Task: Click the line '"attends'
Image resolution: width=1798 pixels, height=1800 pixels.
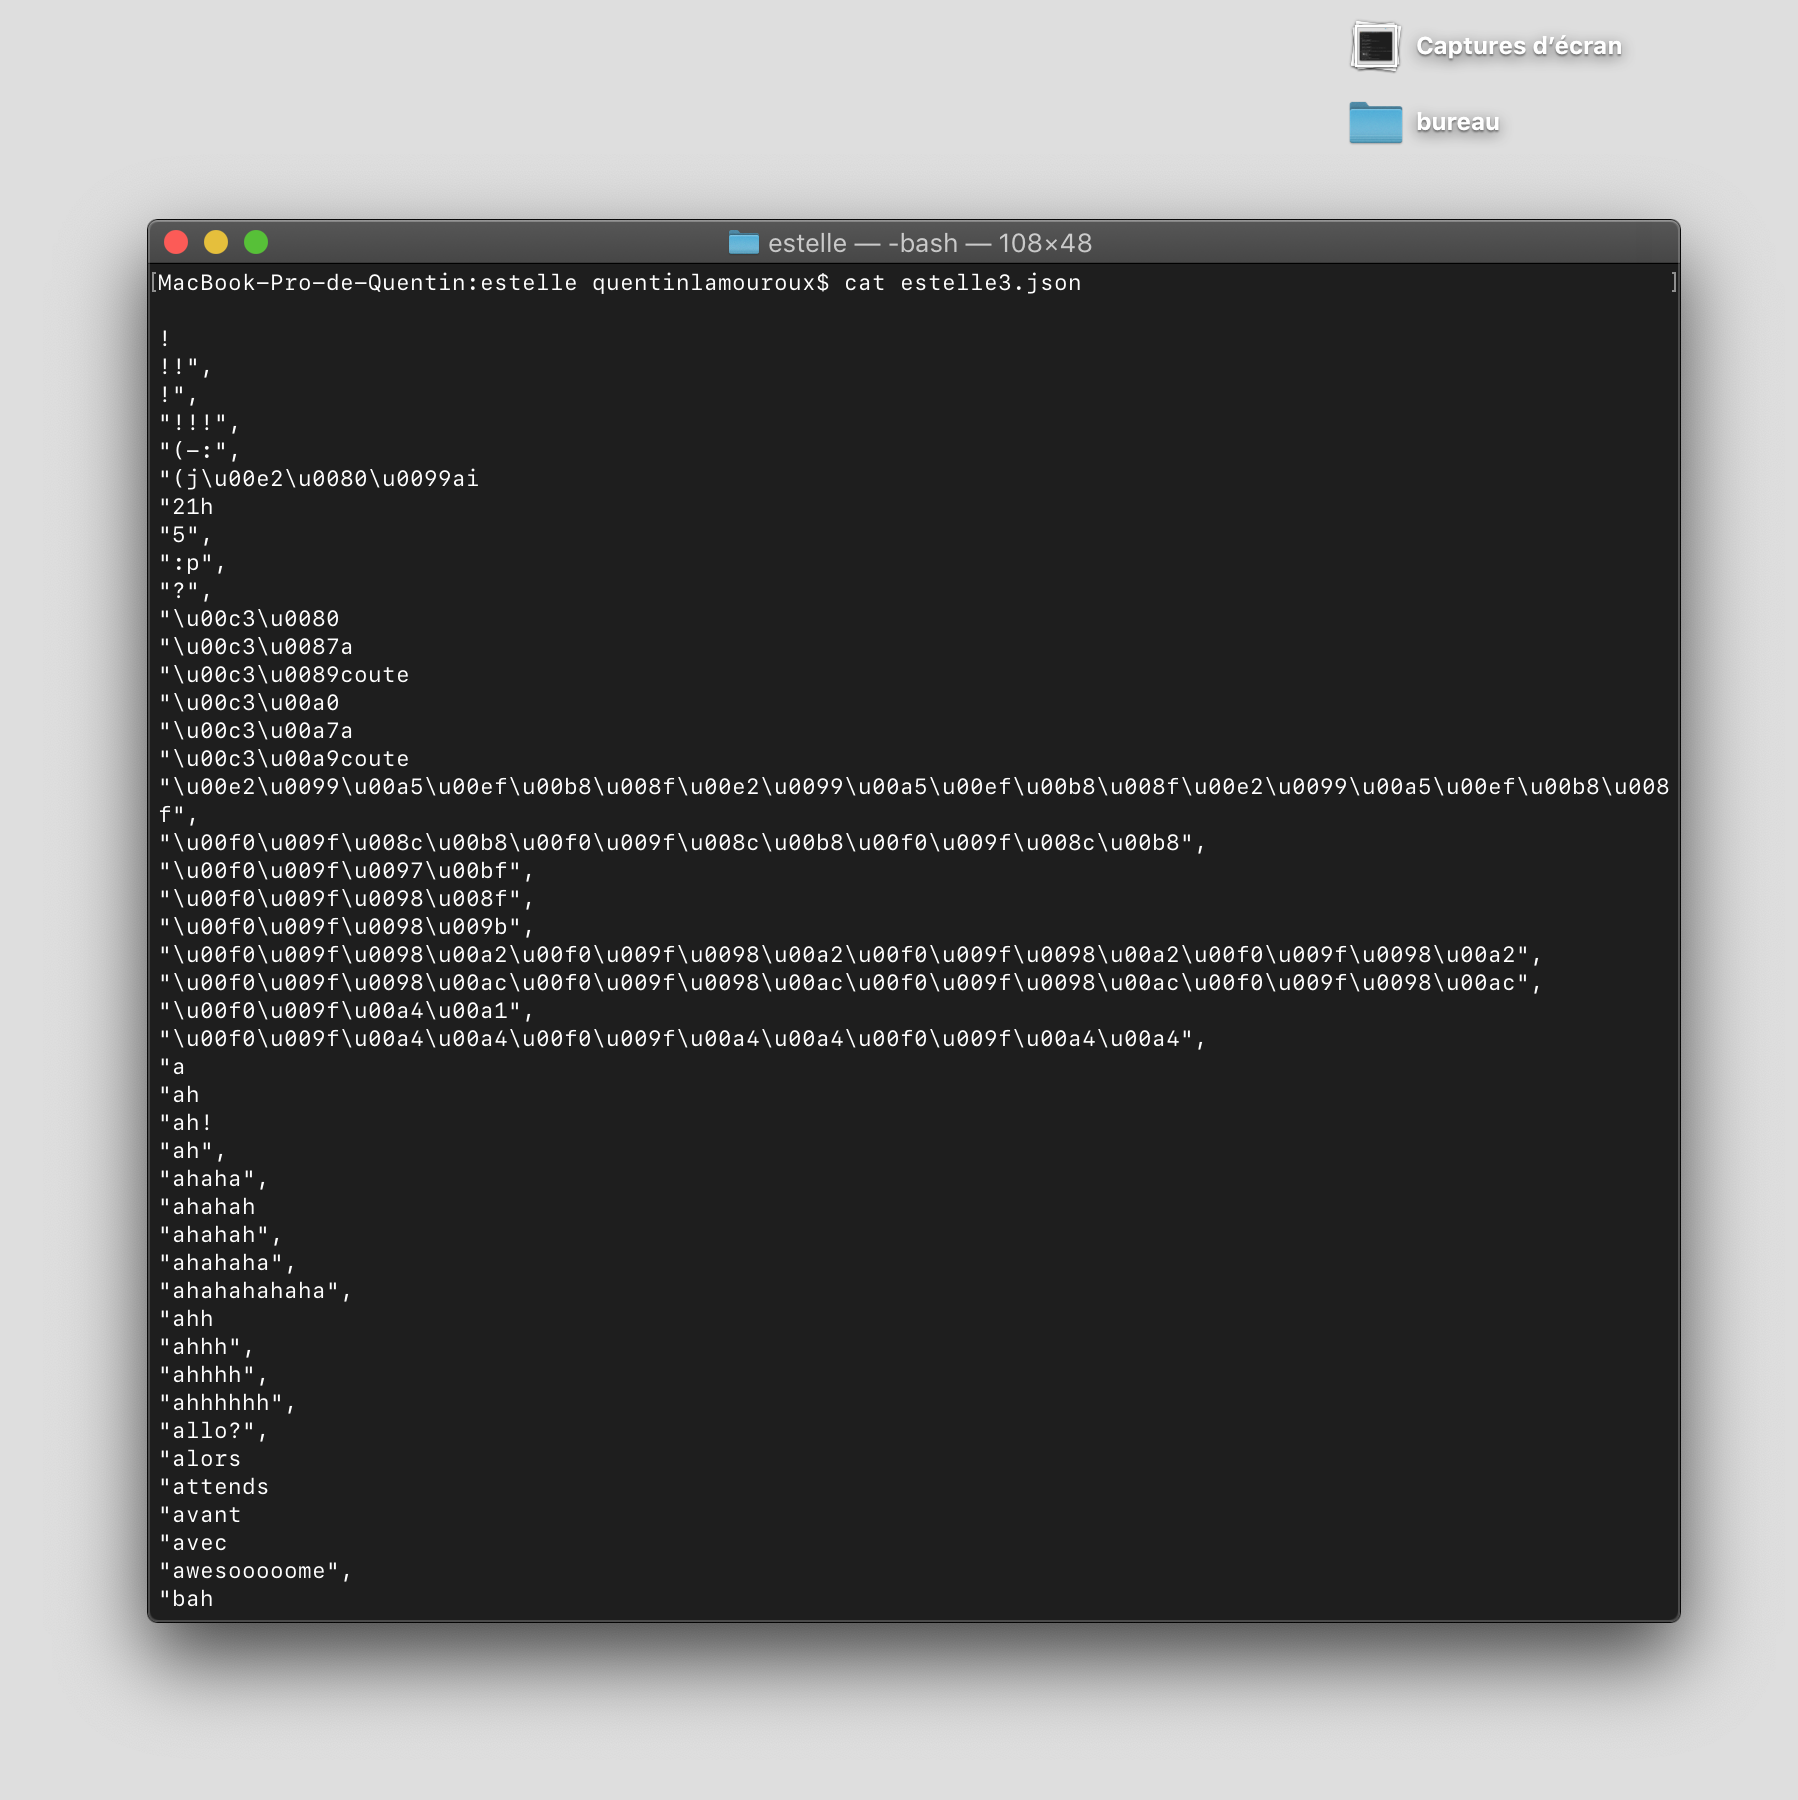Action: (214, 1487)
